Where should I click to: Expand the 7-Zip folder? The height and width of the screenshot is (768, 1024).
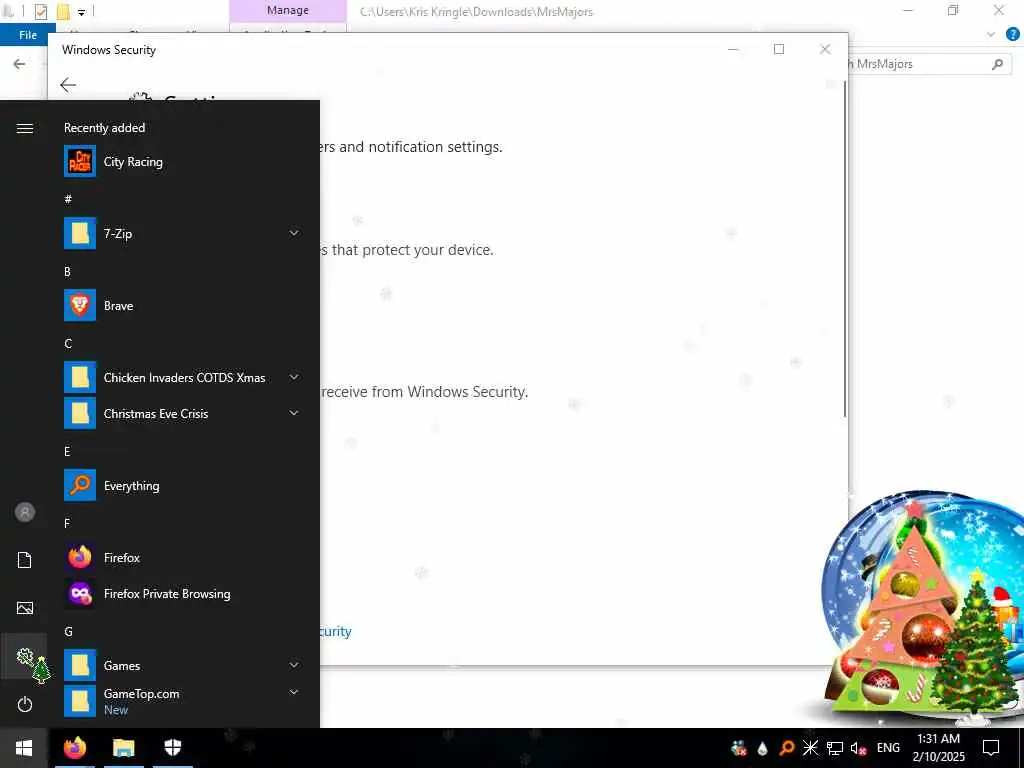point(294,233)
